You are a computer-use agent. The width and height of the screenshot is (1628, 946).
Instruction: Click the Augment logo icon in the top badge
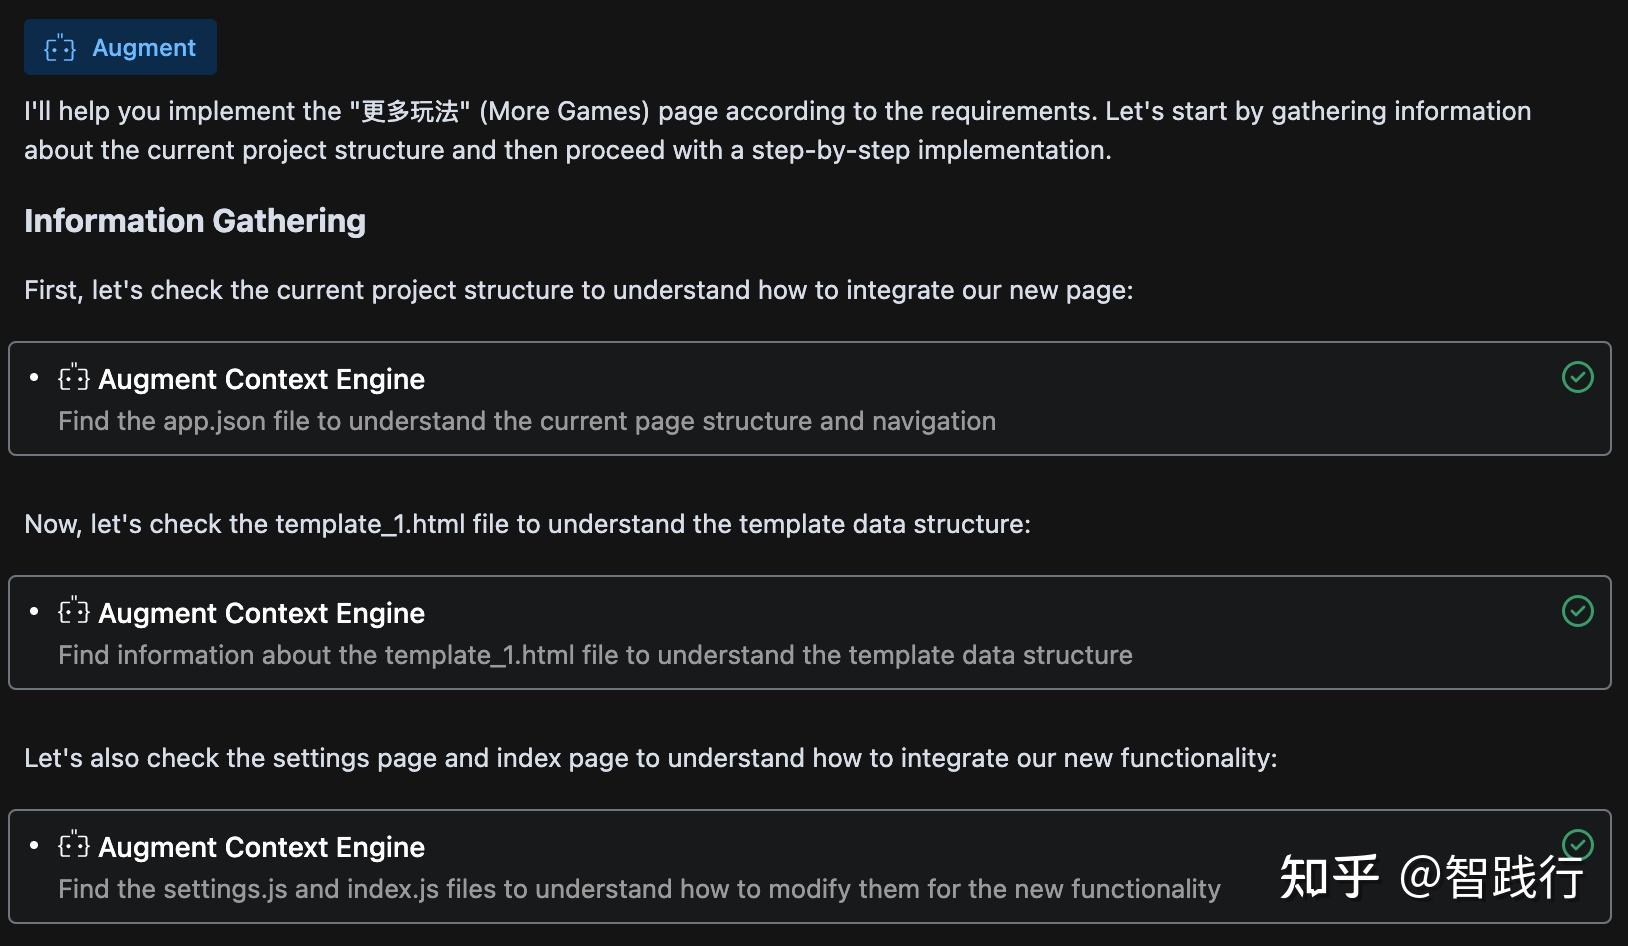coord(59,46)
